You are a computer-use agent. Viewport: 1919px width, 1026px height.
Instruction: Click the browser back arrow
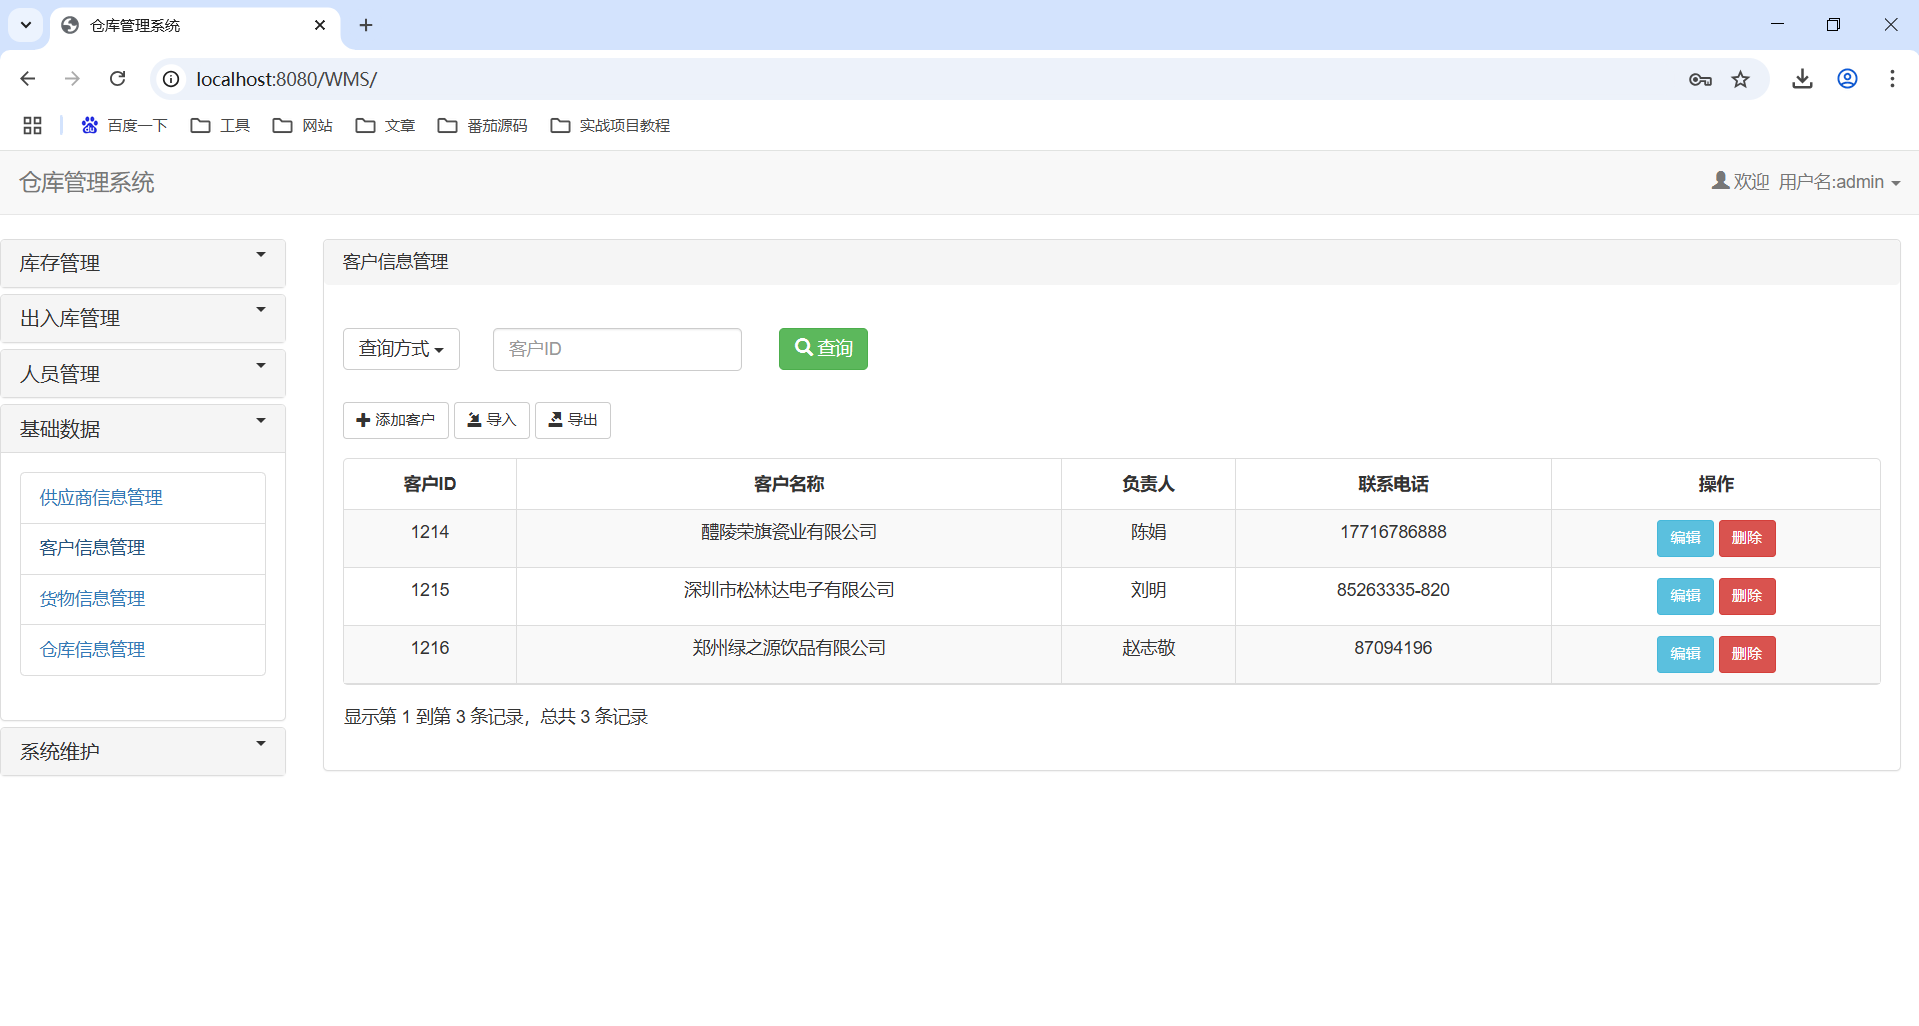(28, 79)
